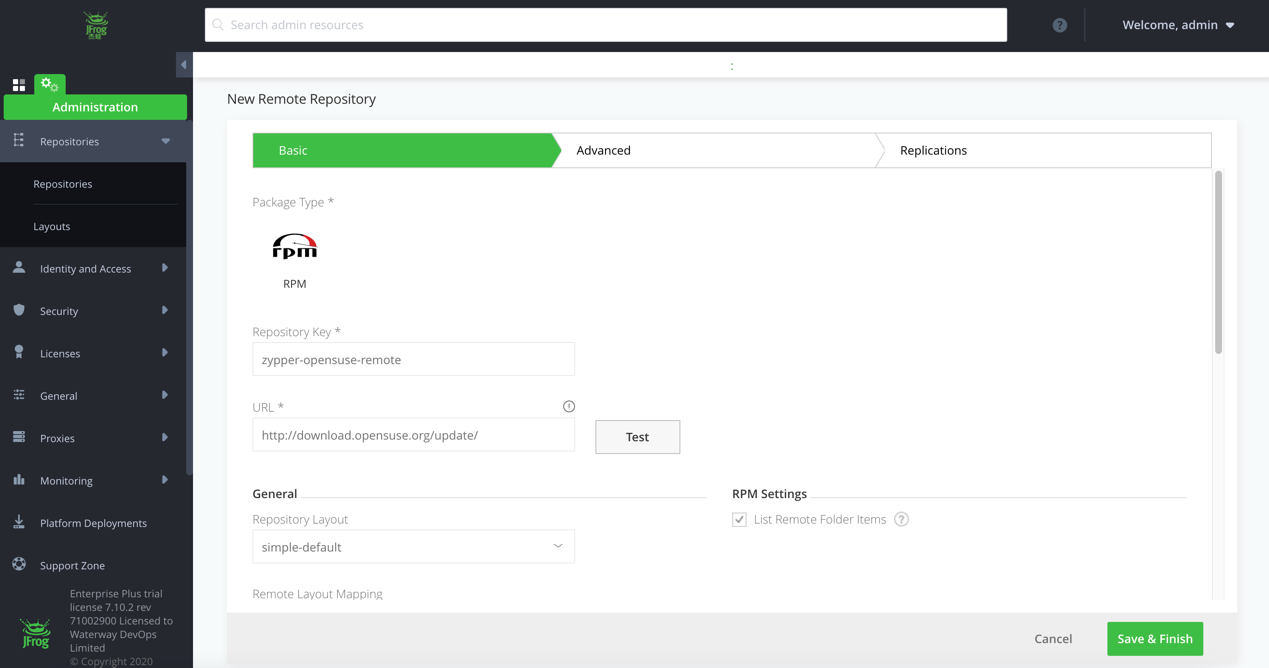Image resolution: width=1269 pixels, height=668 pixels.
Task: Click the Licenses ribbon icon
Action: point(19,352)
